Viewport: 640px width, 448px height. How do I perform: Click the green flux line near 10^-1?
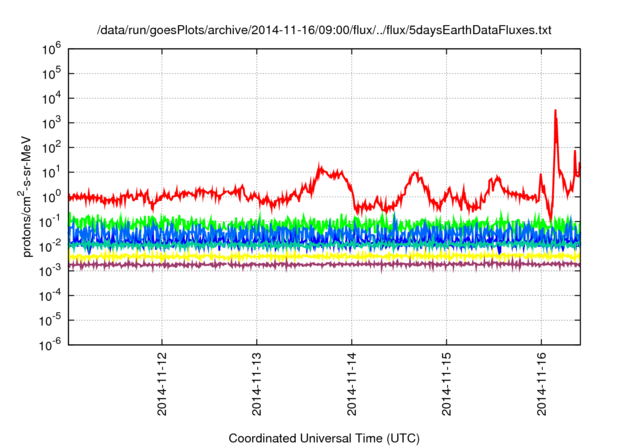click(x=324, y=223)
